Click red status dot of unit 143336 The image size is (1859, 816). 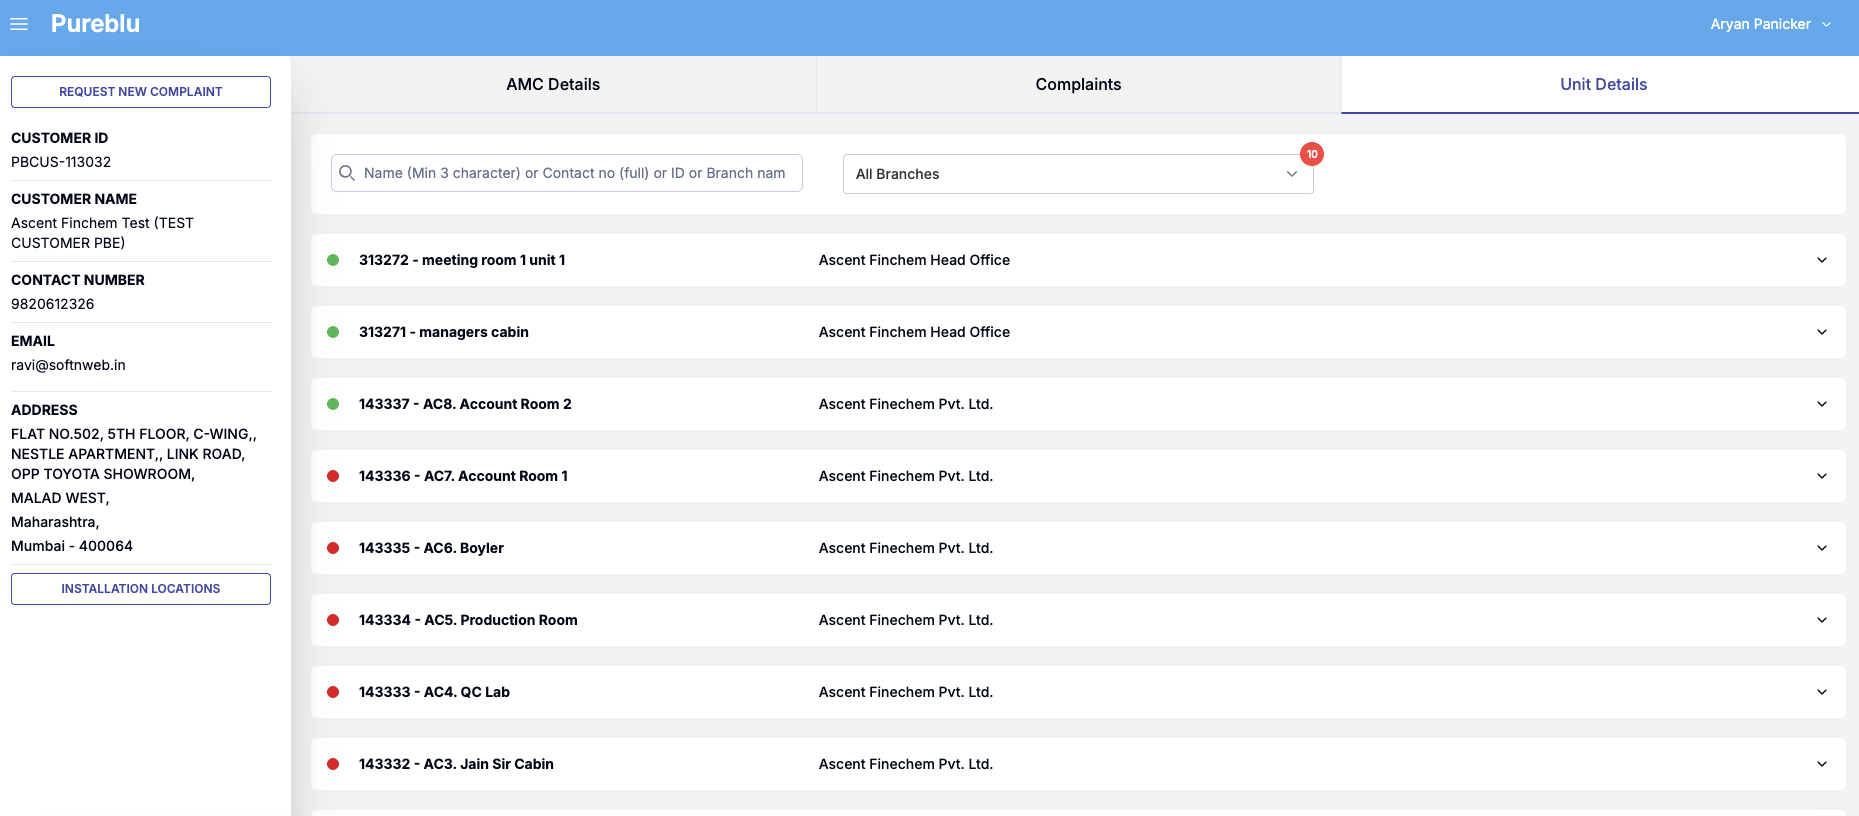tap(333, 476)
